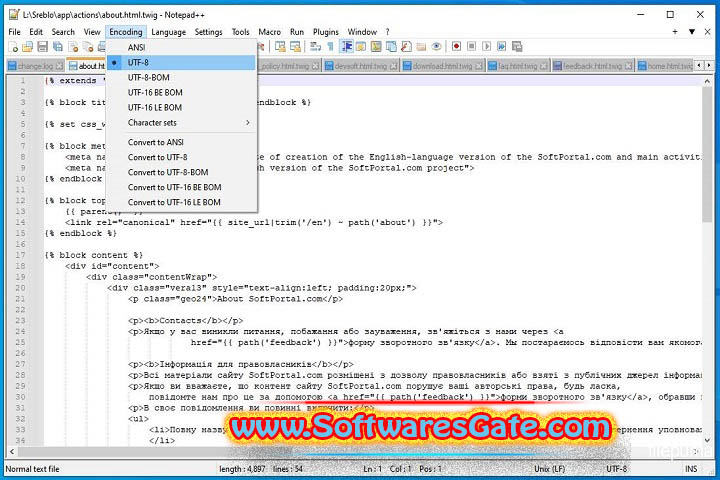Click horizontal scrollbar left arrow
Screen dimensions: 720x480
click(x=11, y=452)
